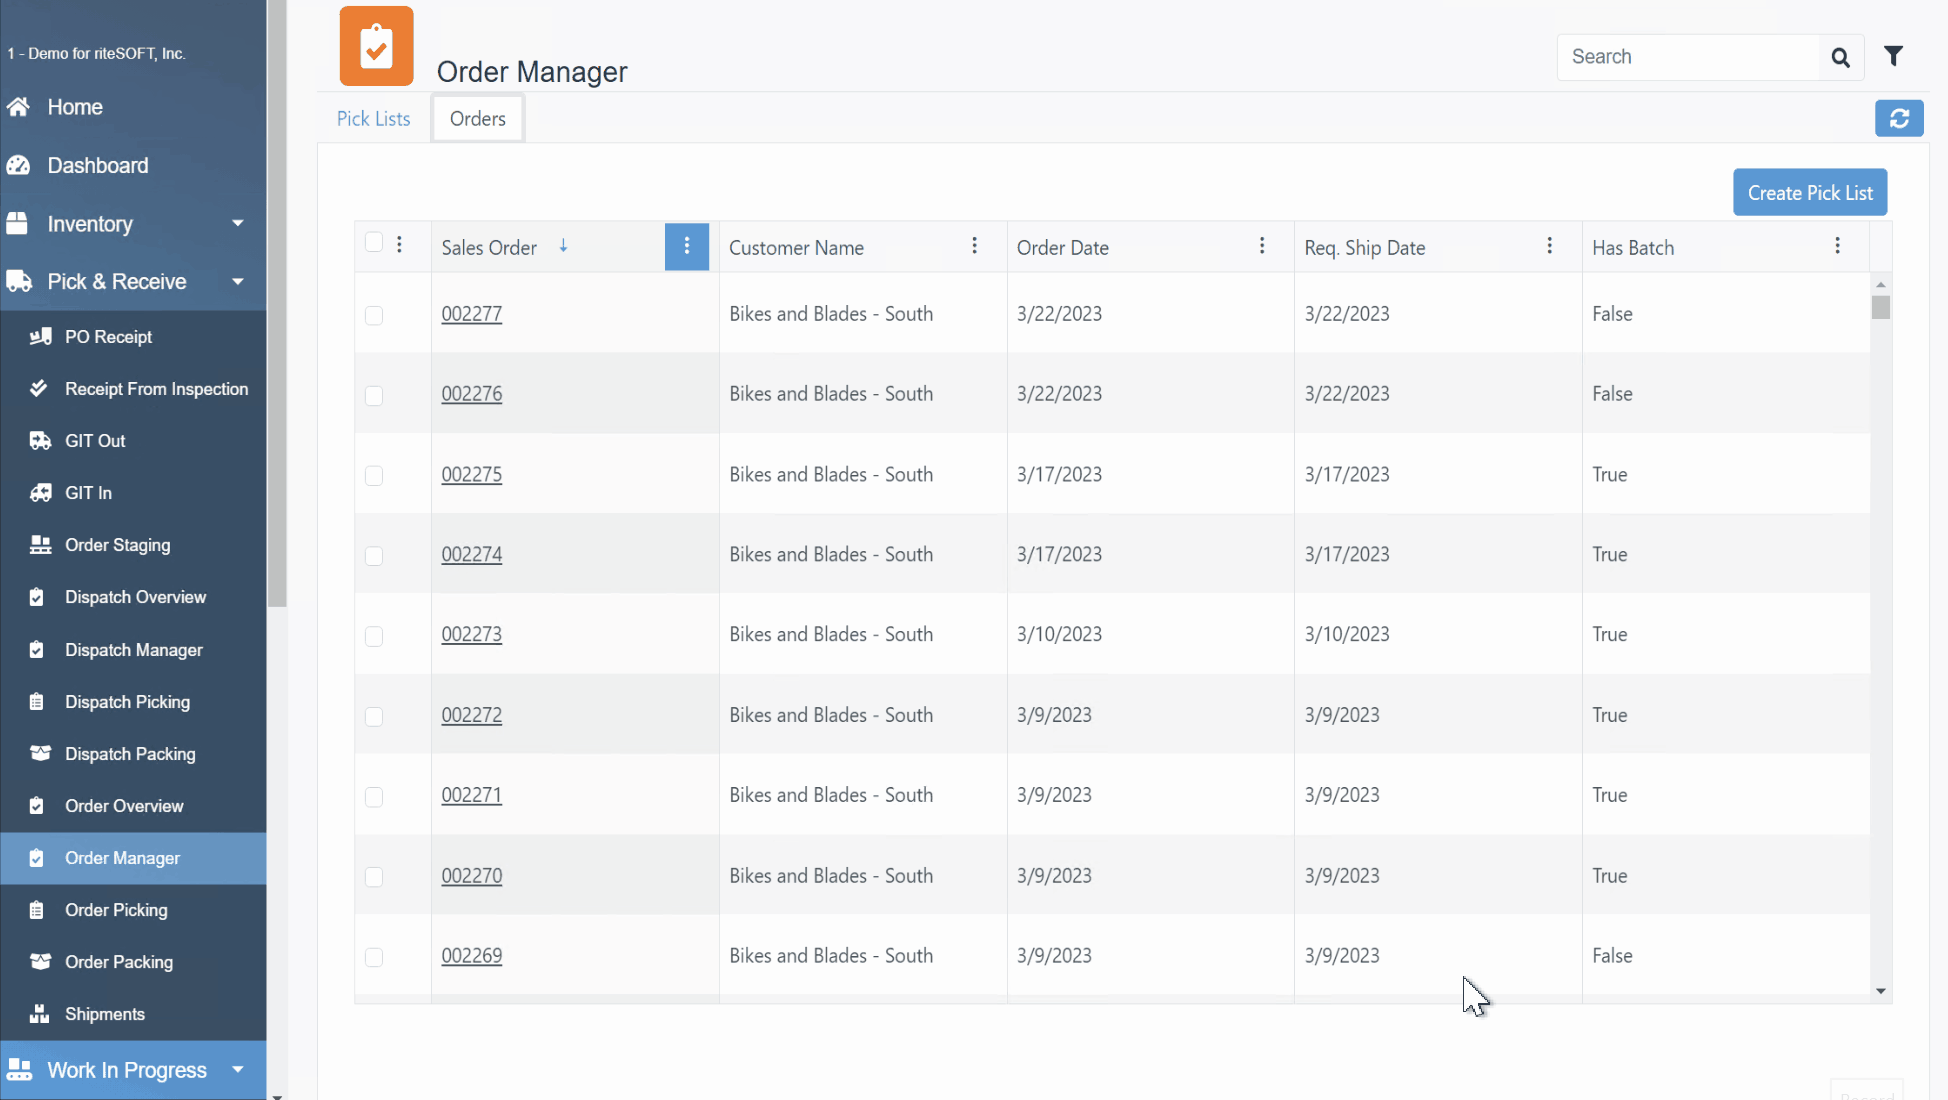Open the Has Batch column menu
Viewport: 1948px width, 1100px height.
[x=1837, y=246]
